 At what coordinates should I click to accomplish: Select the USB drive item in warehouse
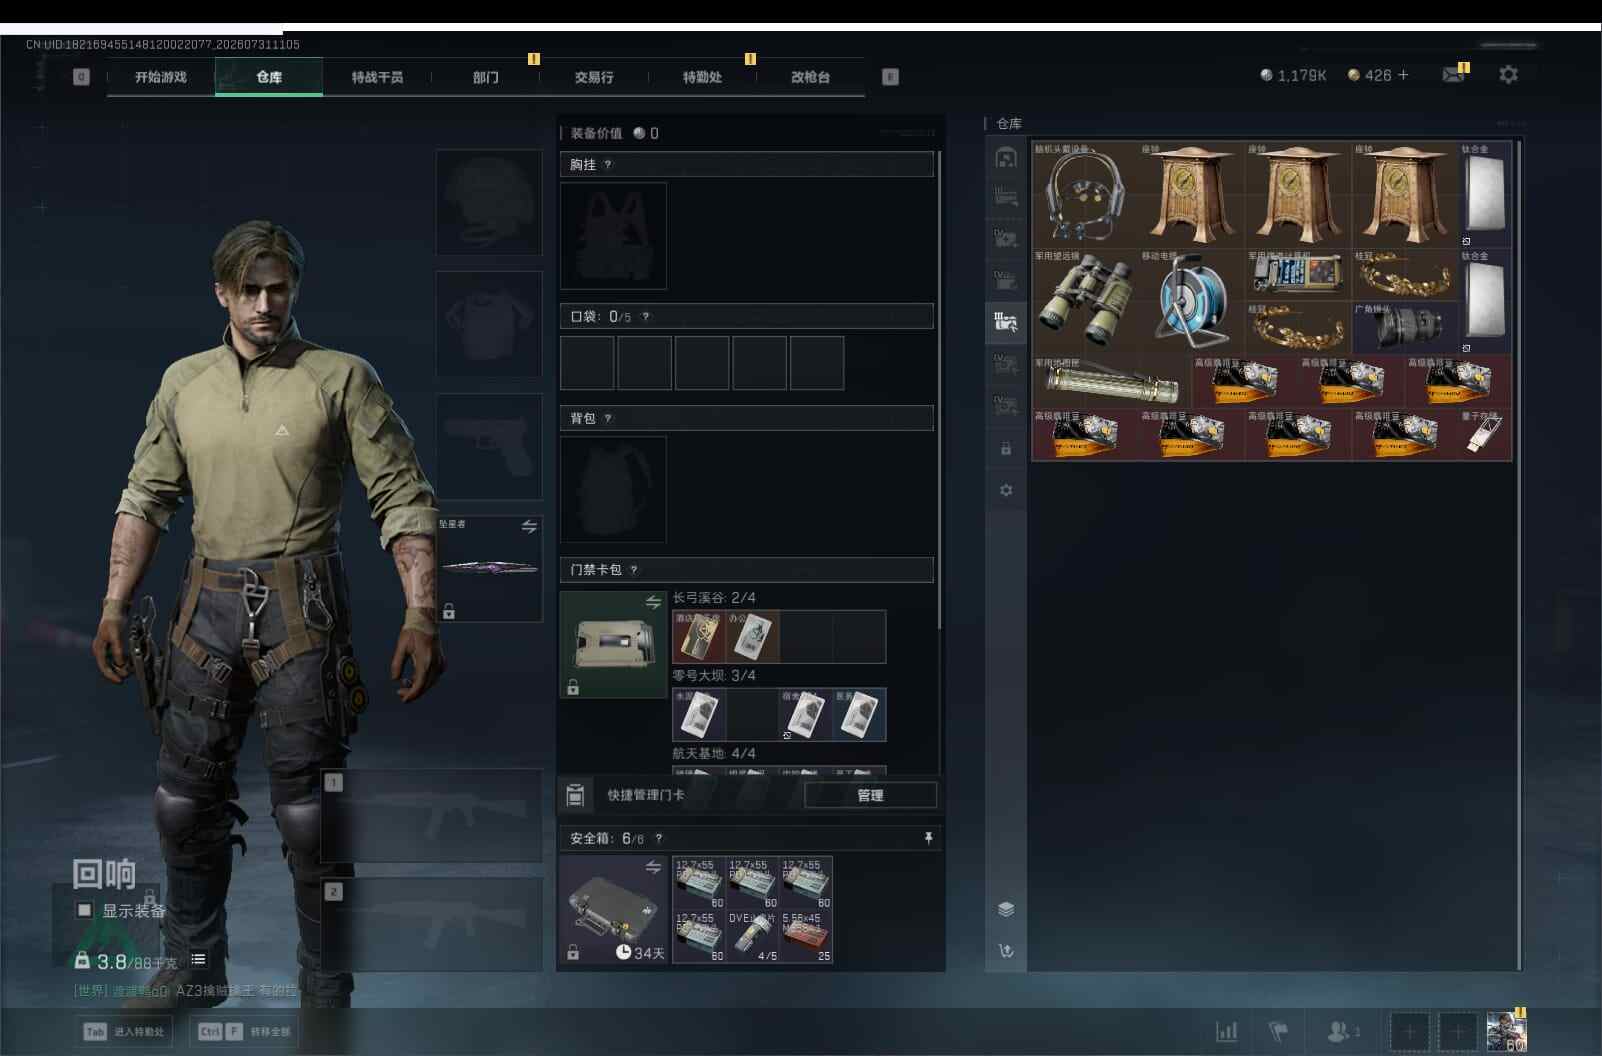click(1485, 434)
